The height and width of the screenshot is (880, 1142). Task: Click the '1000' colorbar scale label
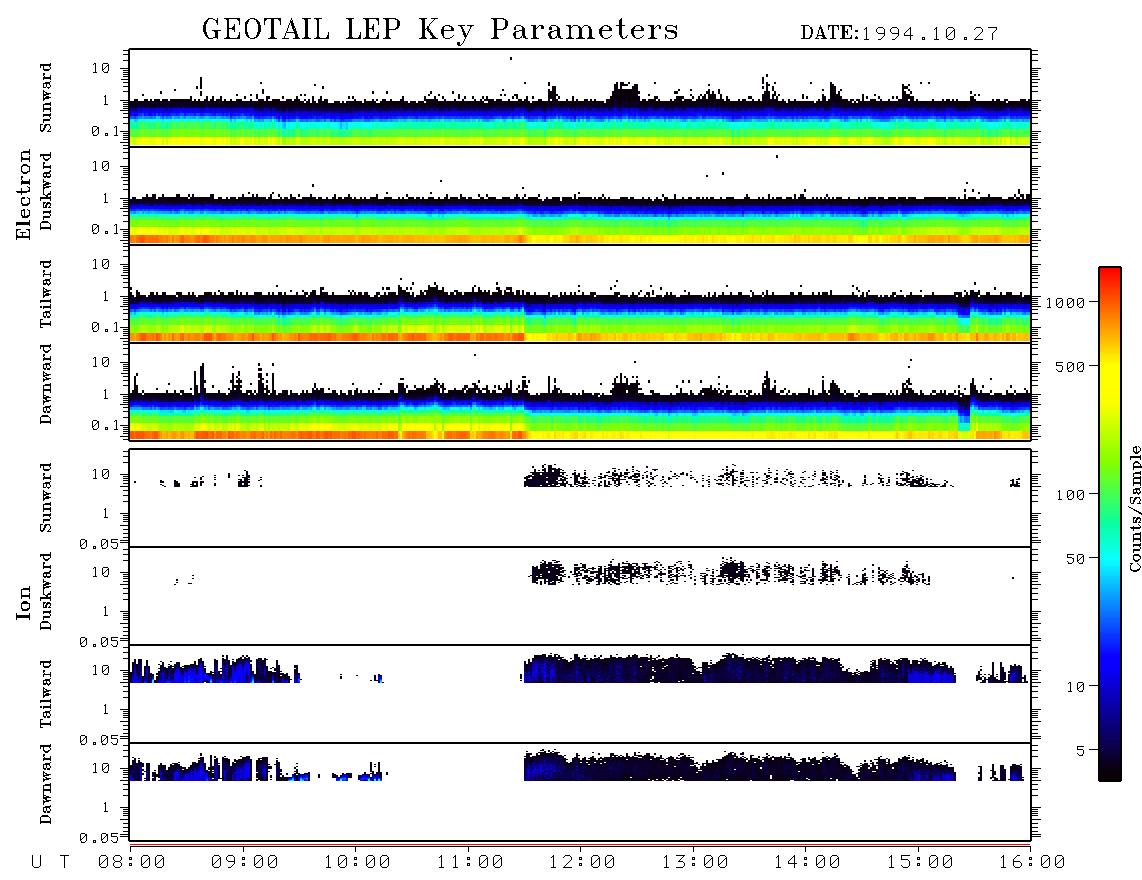[1066, 302]
